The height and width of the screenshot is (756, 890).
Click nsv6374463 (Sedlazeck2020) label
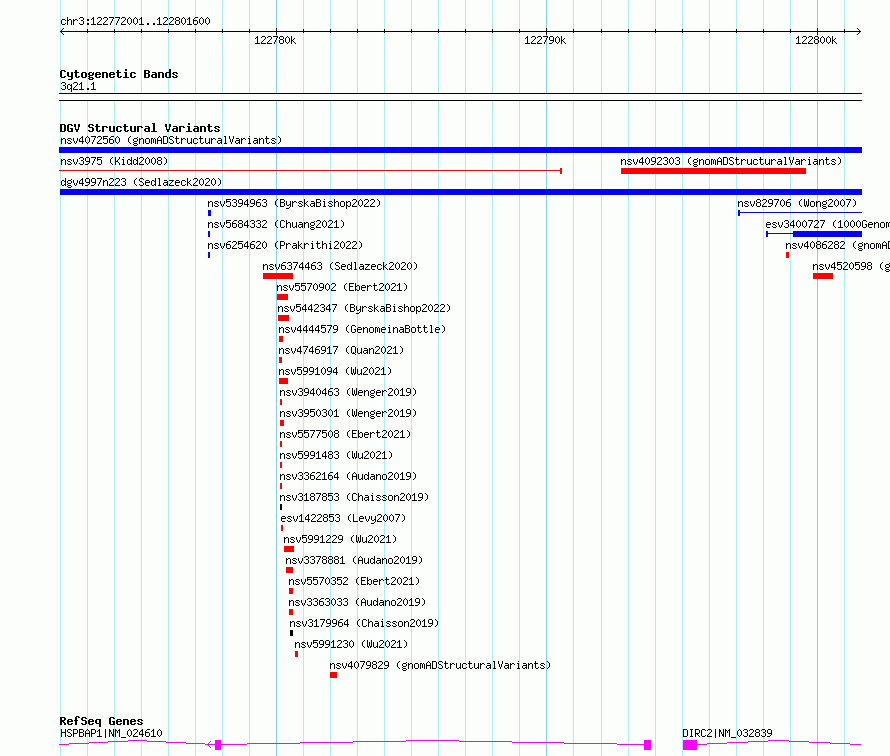[340, 266]
